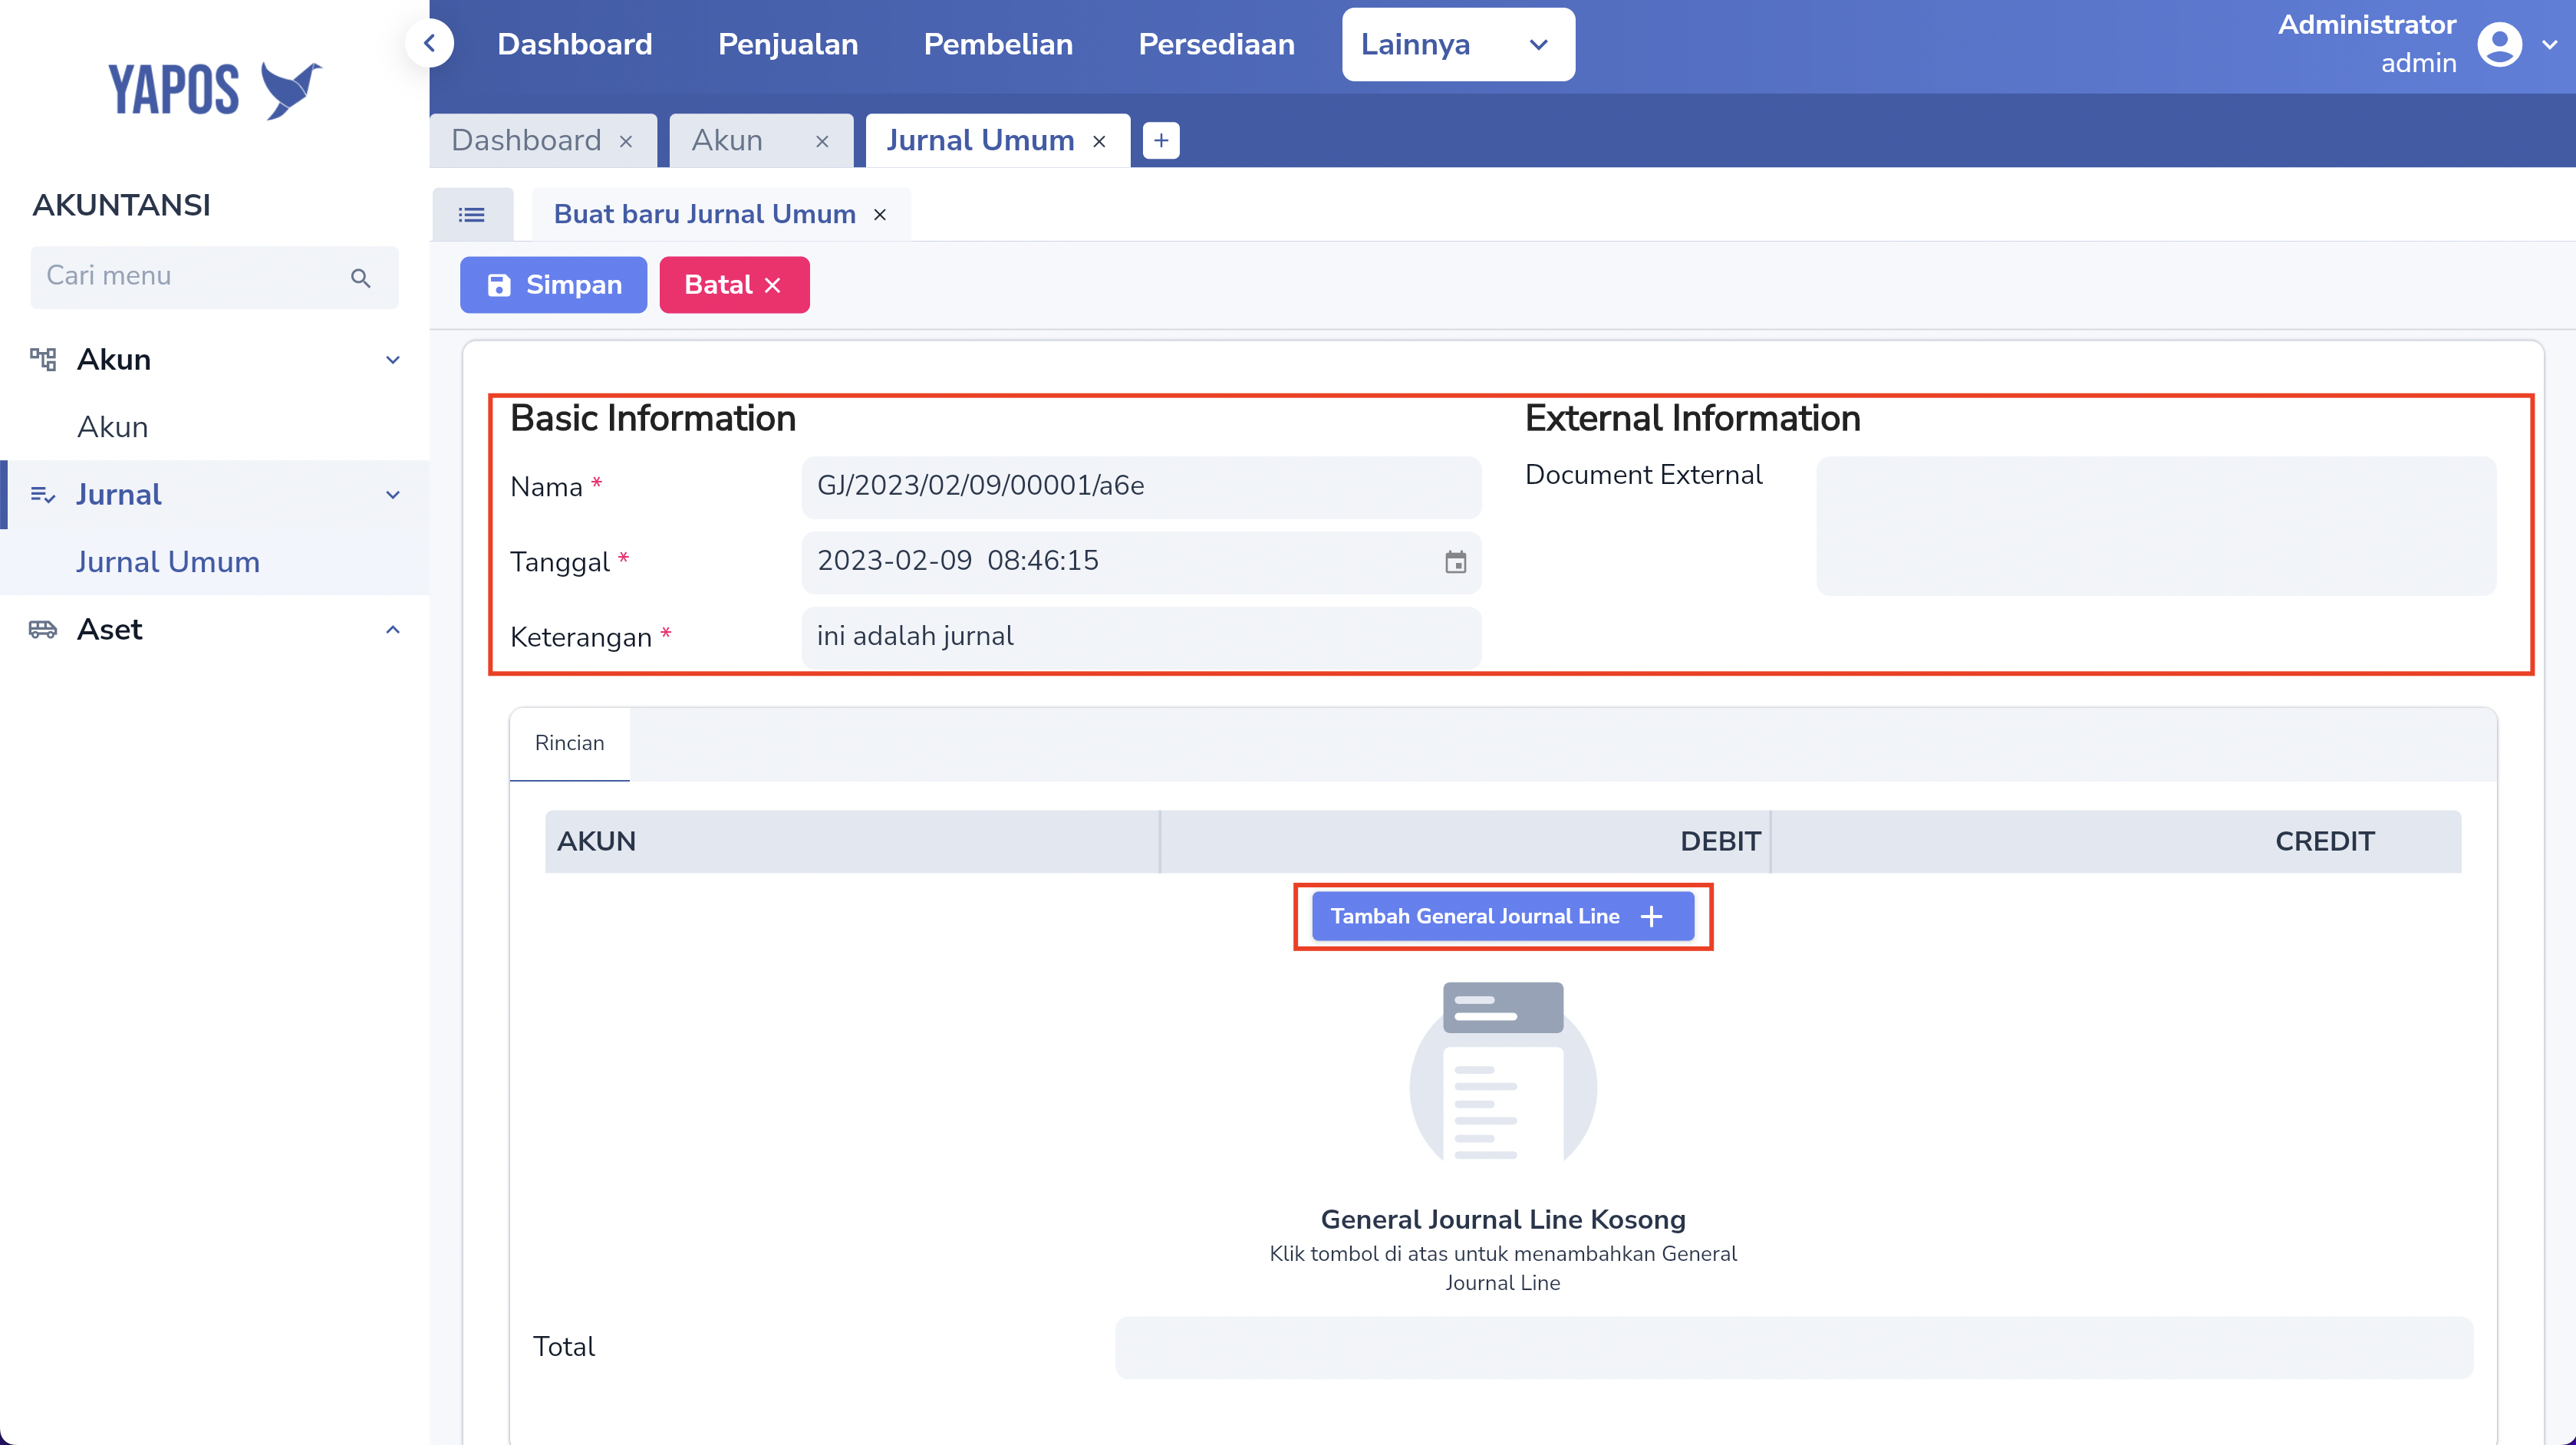Click the Simpan button
The image size is (2576, 1445).
coord(553,285)
